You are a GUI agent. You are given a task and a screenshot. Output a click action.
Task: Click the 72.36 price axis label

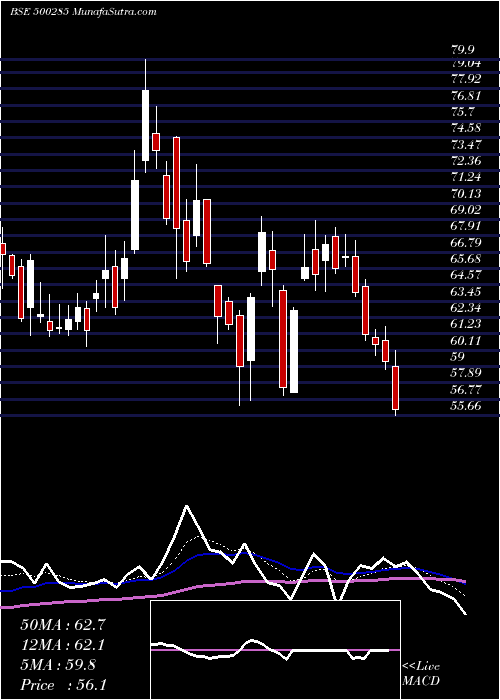(467, 161)
